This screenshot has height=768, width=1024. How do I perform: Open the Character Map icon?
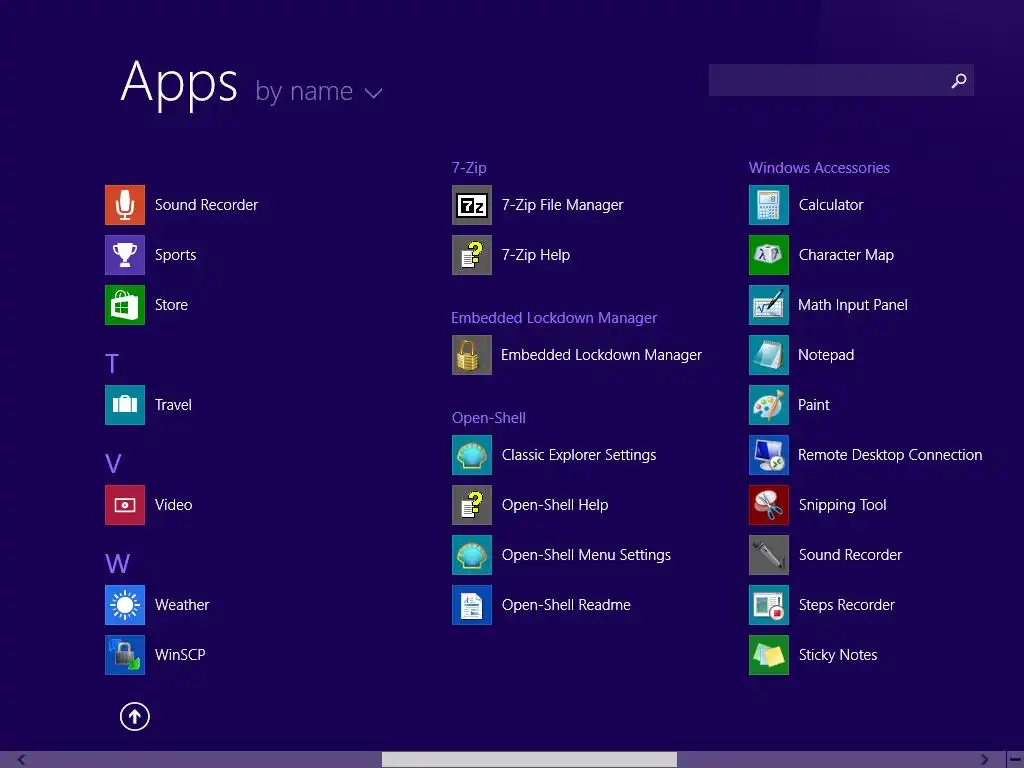(769, 255)
